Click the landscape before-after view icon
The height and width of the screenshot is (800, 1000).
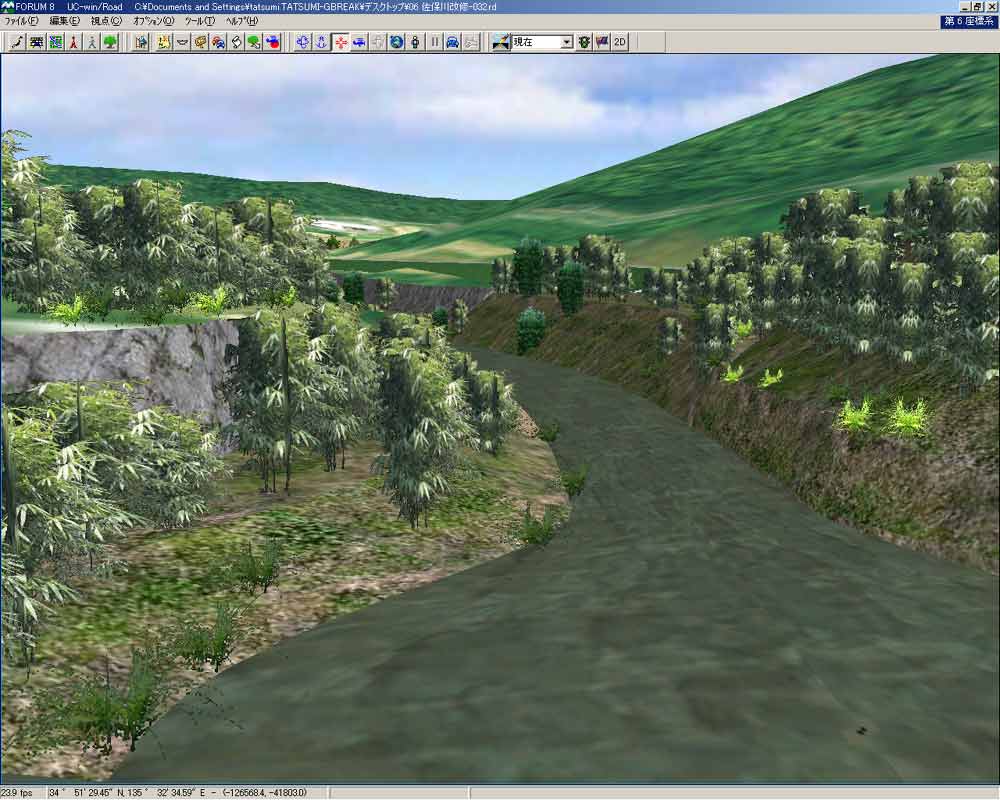(501, 42)
